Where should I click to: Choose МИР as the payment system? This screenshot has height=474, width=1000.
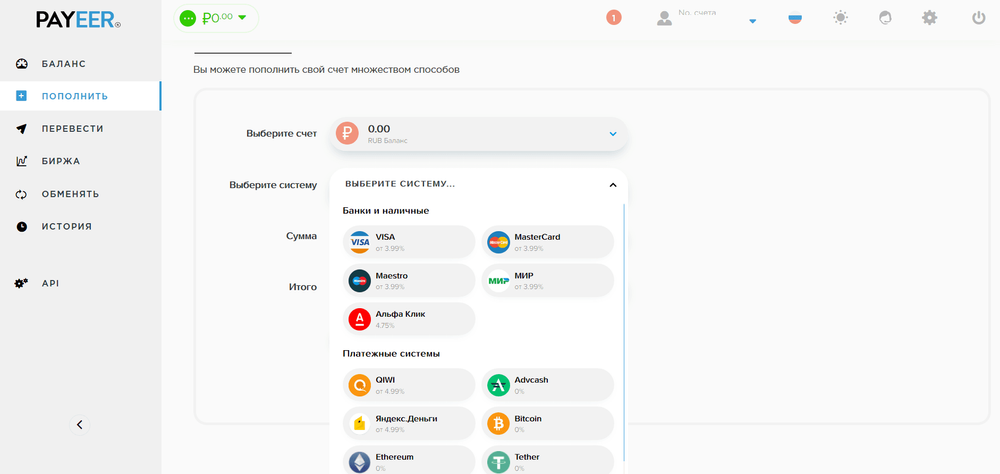coord(547,281)
